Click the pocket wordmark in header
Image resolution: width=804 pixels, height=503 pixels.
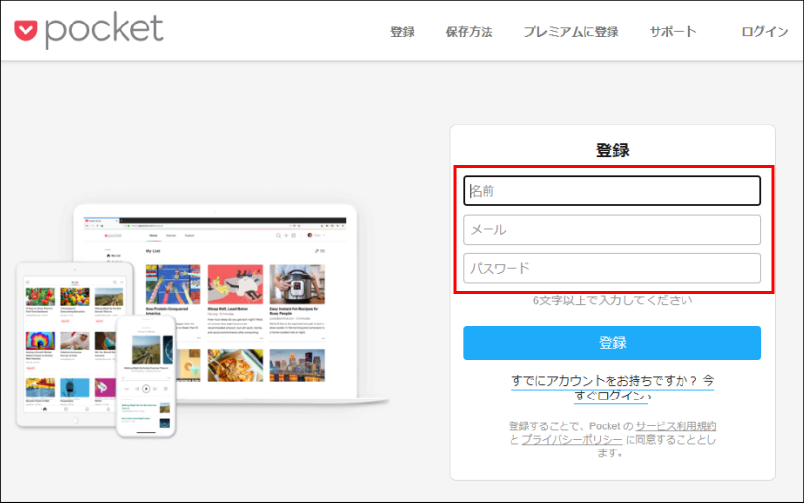[103, 31]
